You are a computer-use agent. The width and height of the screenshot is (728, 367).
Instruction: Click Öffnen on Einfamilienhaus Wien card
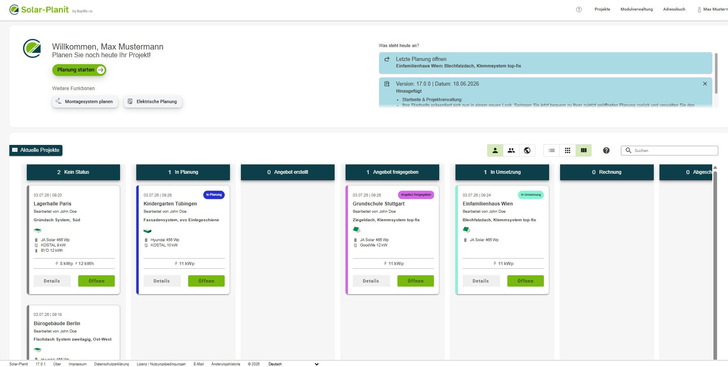click(525, 281)
